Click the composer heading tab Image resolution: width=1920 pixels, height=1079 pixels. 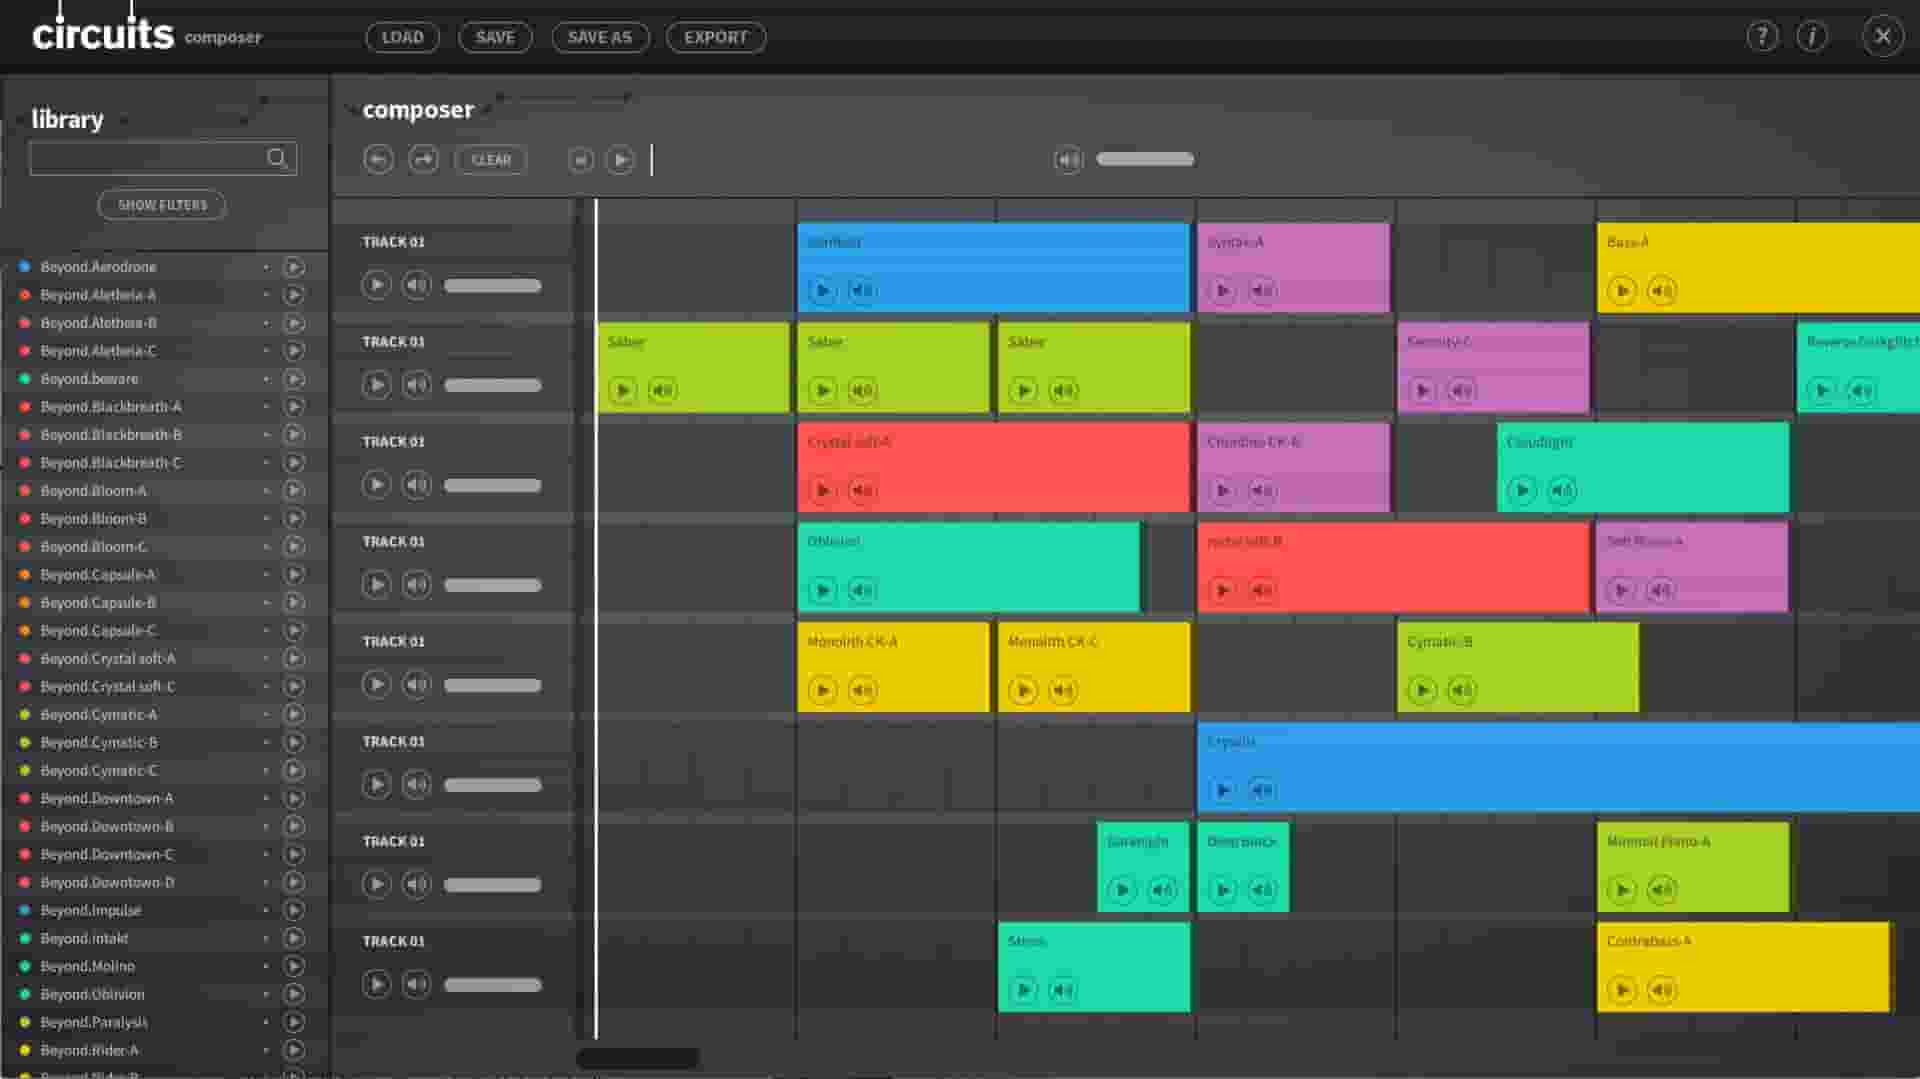[418, 110]
